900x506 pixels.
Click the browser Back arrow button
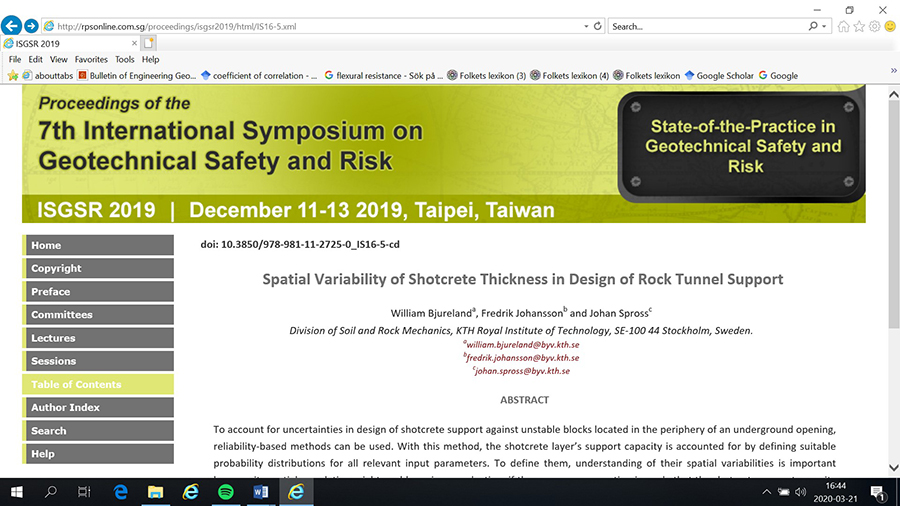pos(12,26)
